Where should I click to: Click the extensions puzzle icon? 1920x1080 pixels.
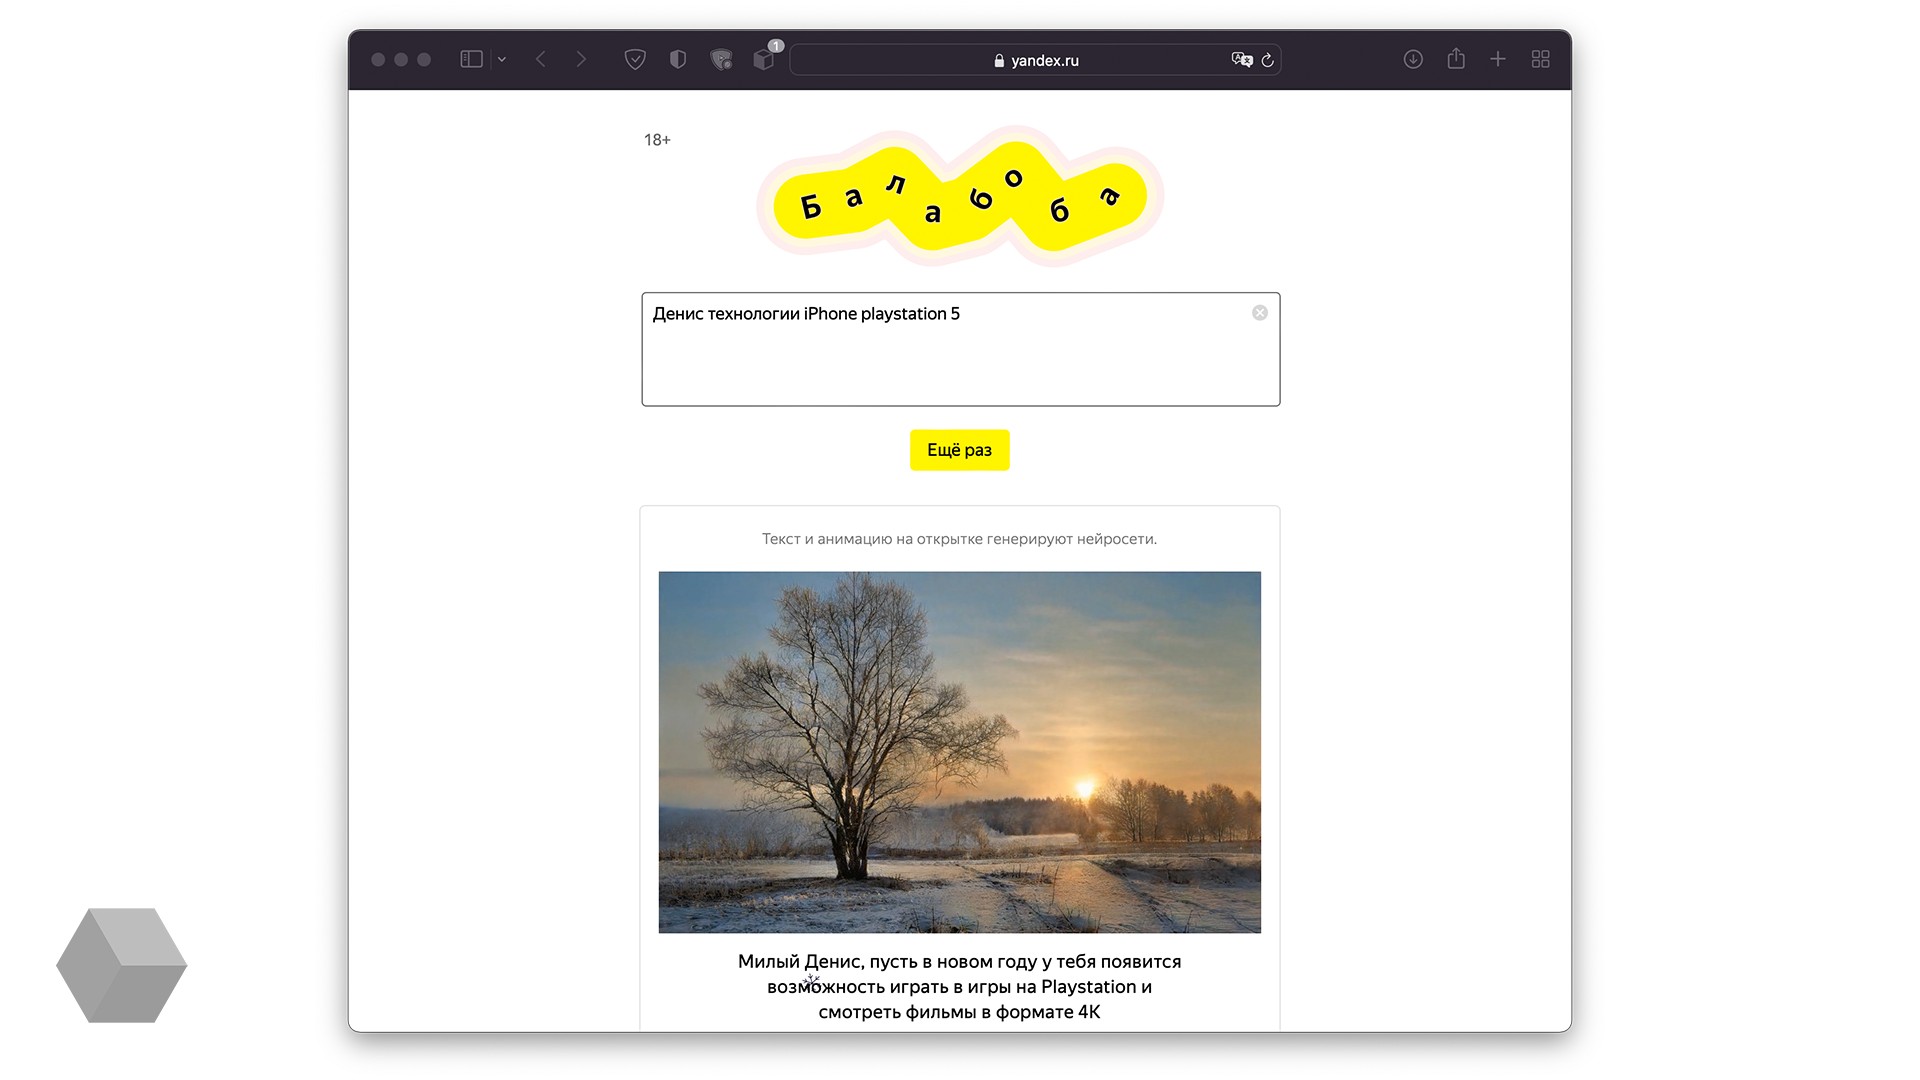[765, 58]
